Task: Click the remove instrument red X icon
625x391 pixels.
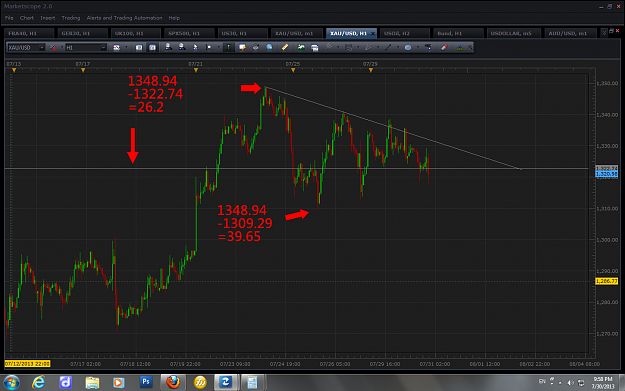Action: [53, 47]
